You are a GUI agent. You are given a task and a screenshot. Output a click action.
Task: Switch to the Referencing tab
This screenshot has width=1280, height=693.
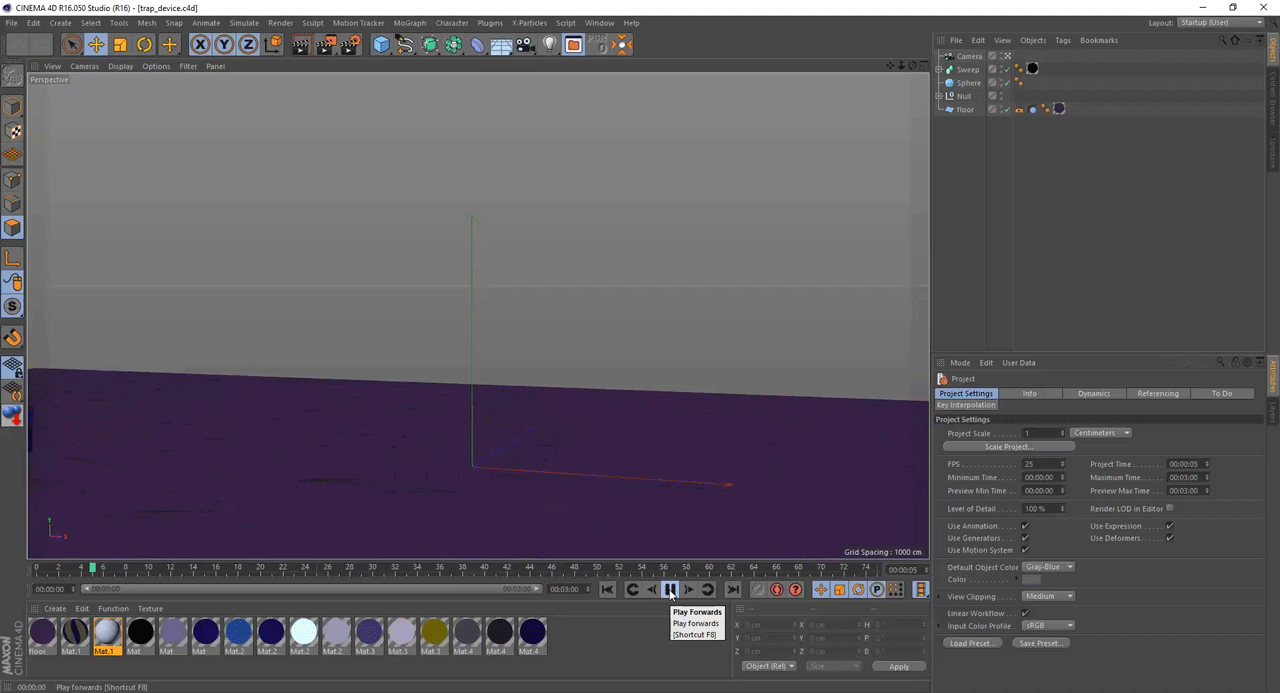click(1158, 393)
